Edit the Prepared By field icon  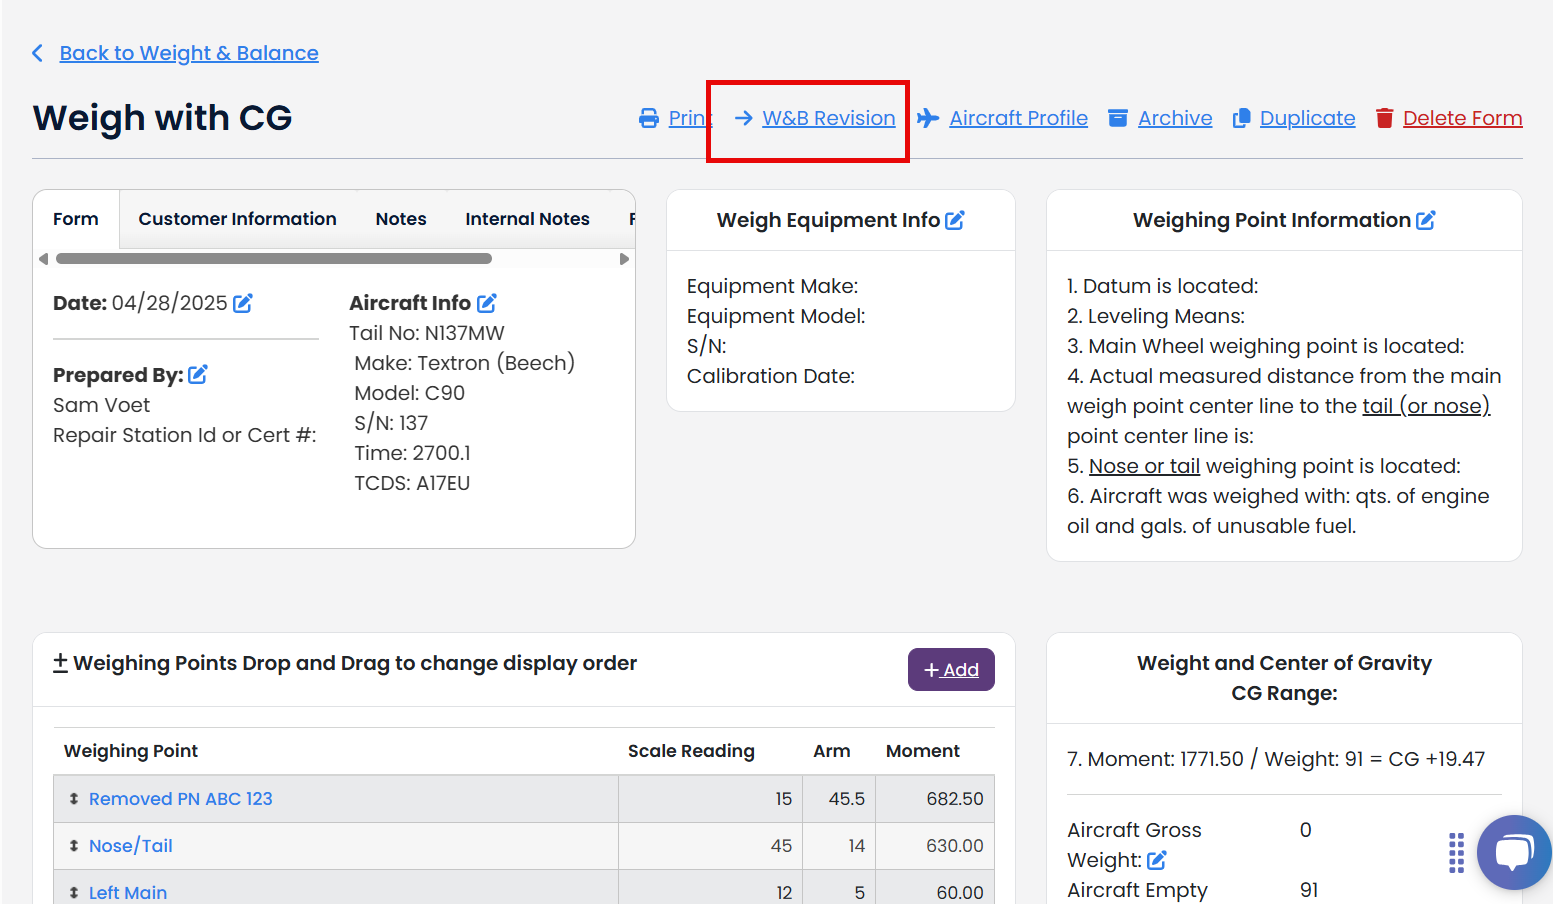(198, 375)
